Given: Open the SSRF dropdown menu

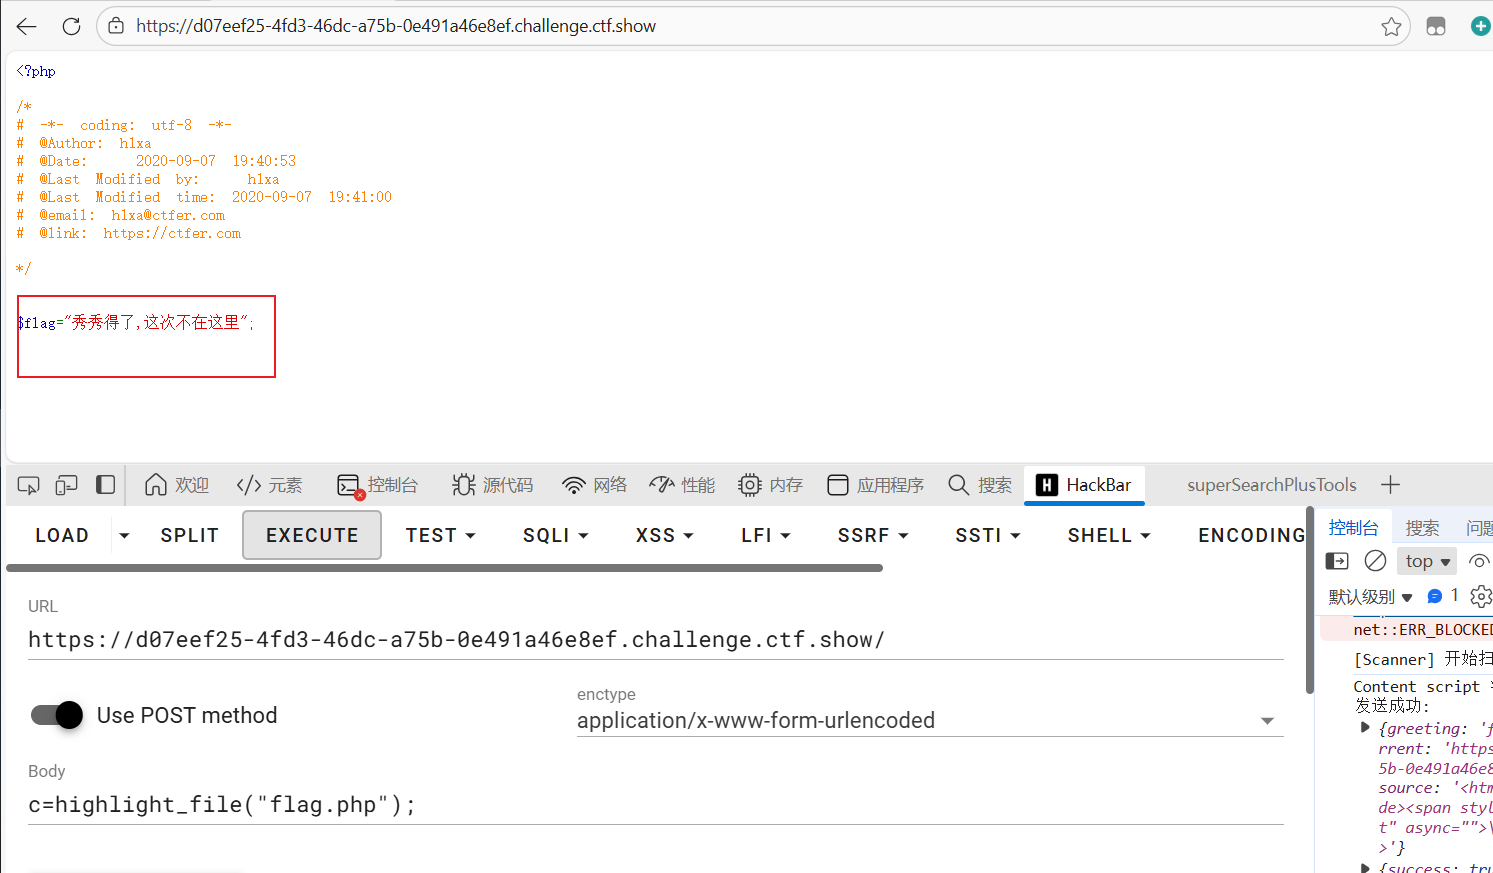Looking at the screenshot, I should 873,535.
